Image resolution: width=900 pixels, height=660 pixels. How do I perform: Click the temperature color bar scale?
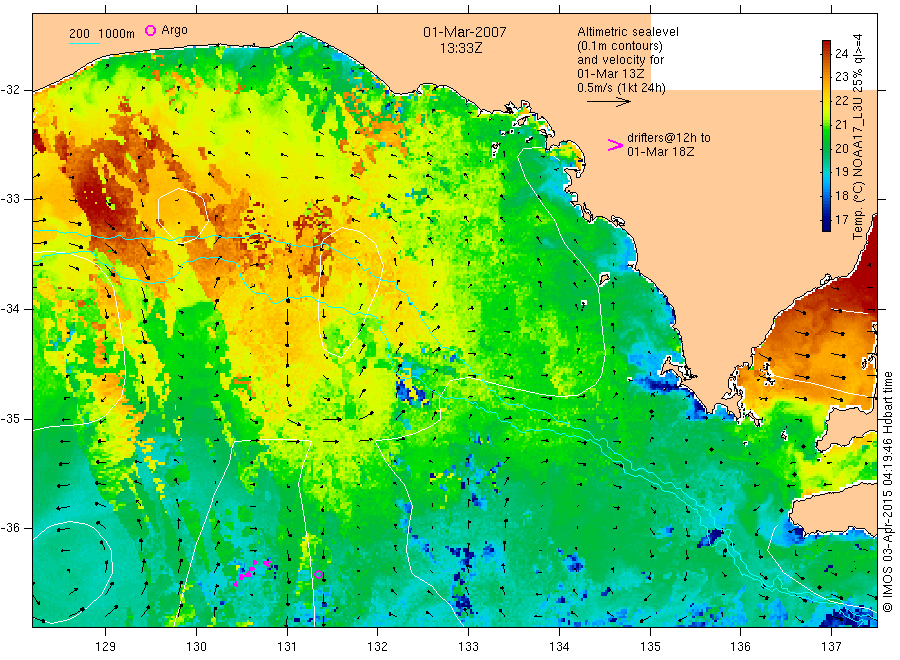[826, 135]
